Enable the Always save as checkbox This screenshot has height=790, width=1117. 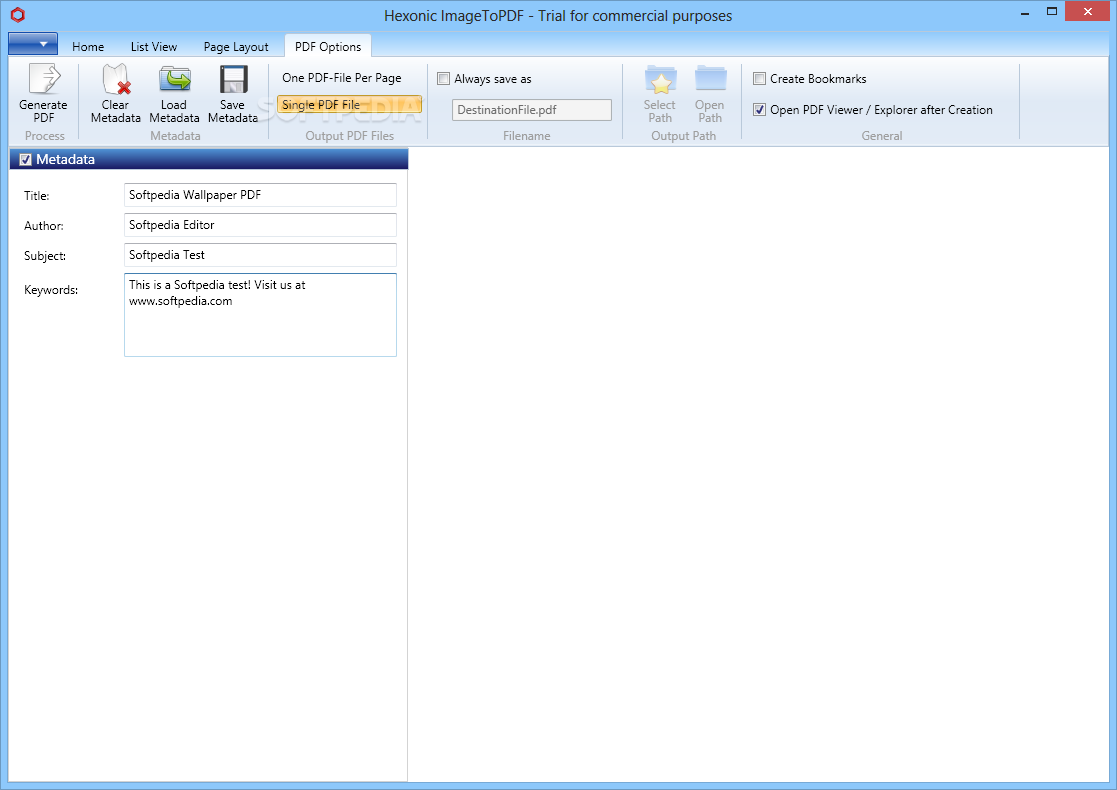[443, 78]
